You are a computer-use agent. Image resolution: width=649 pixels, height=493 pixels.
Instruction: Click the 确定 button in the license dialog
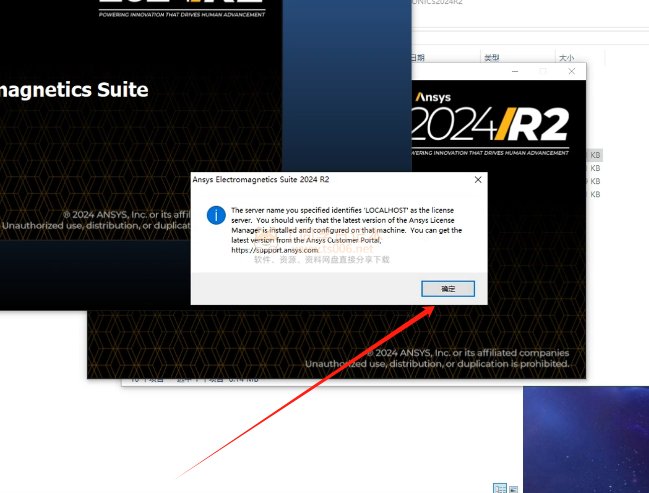[x=448, y=289]
